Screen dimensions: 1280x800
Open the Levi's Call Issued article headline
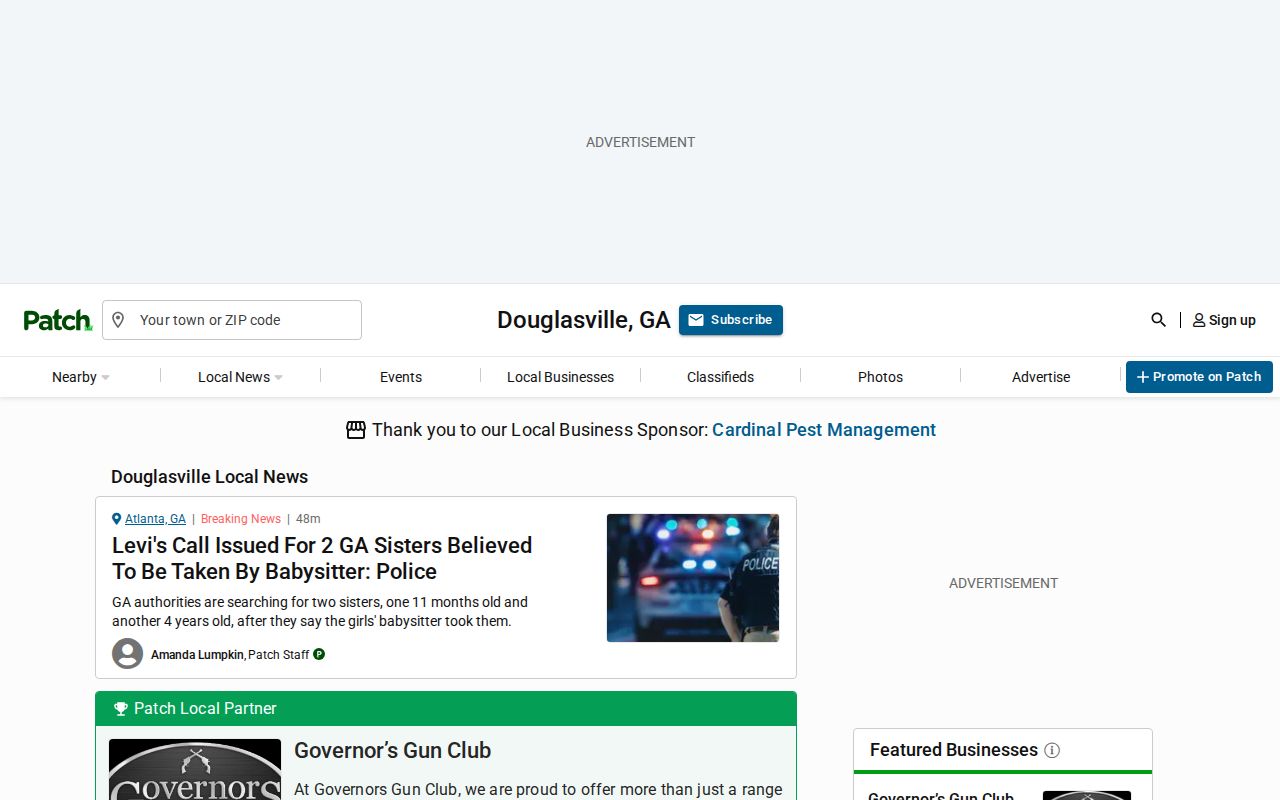[322, 558]
